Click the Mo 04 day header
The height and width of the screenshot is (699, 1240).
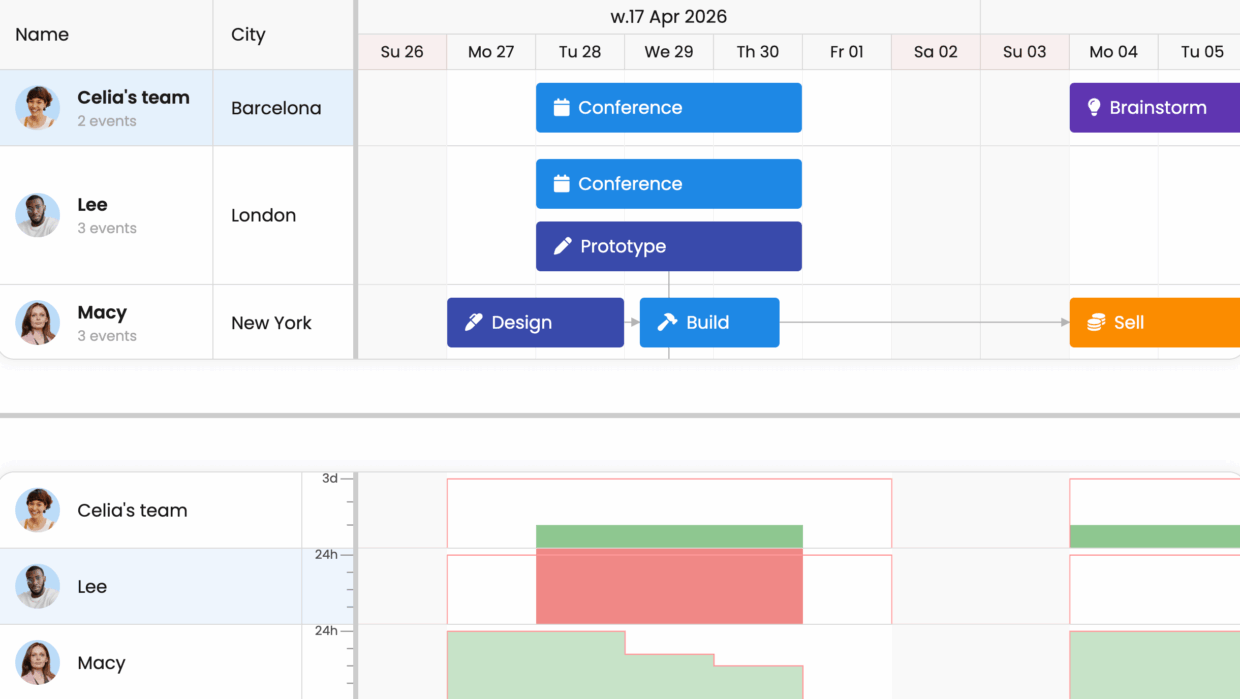1113,52
